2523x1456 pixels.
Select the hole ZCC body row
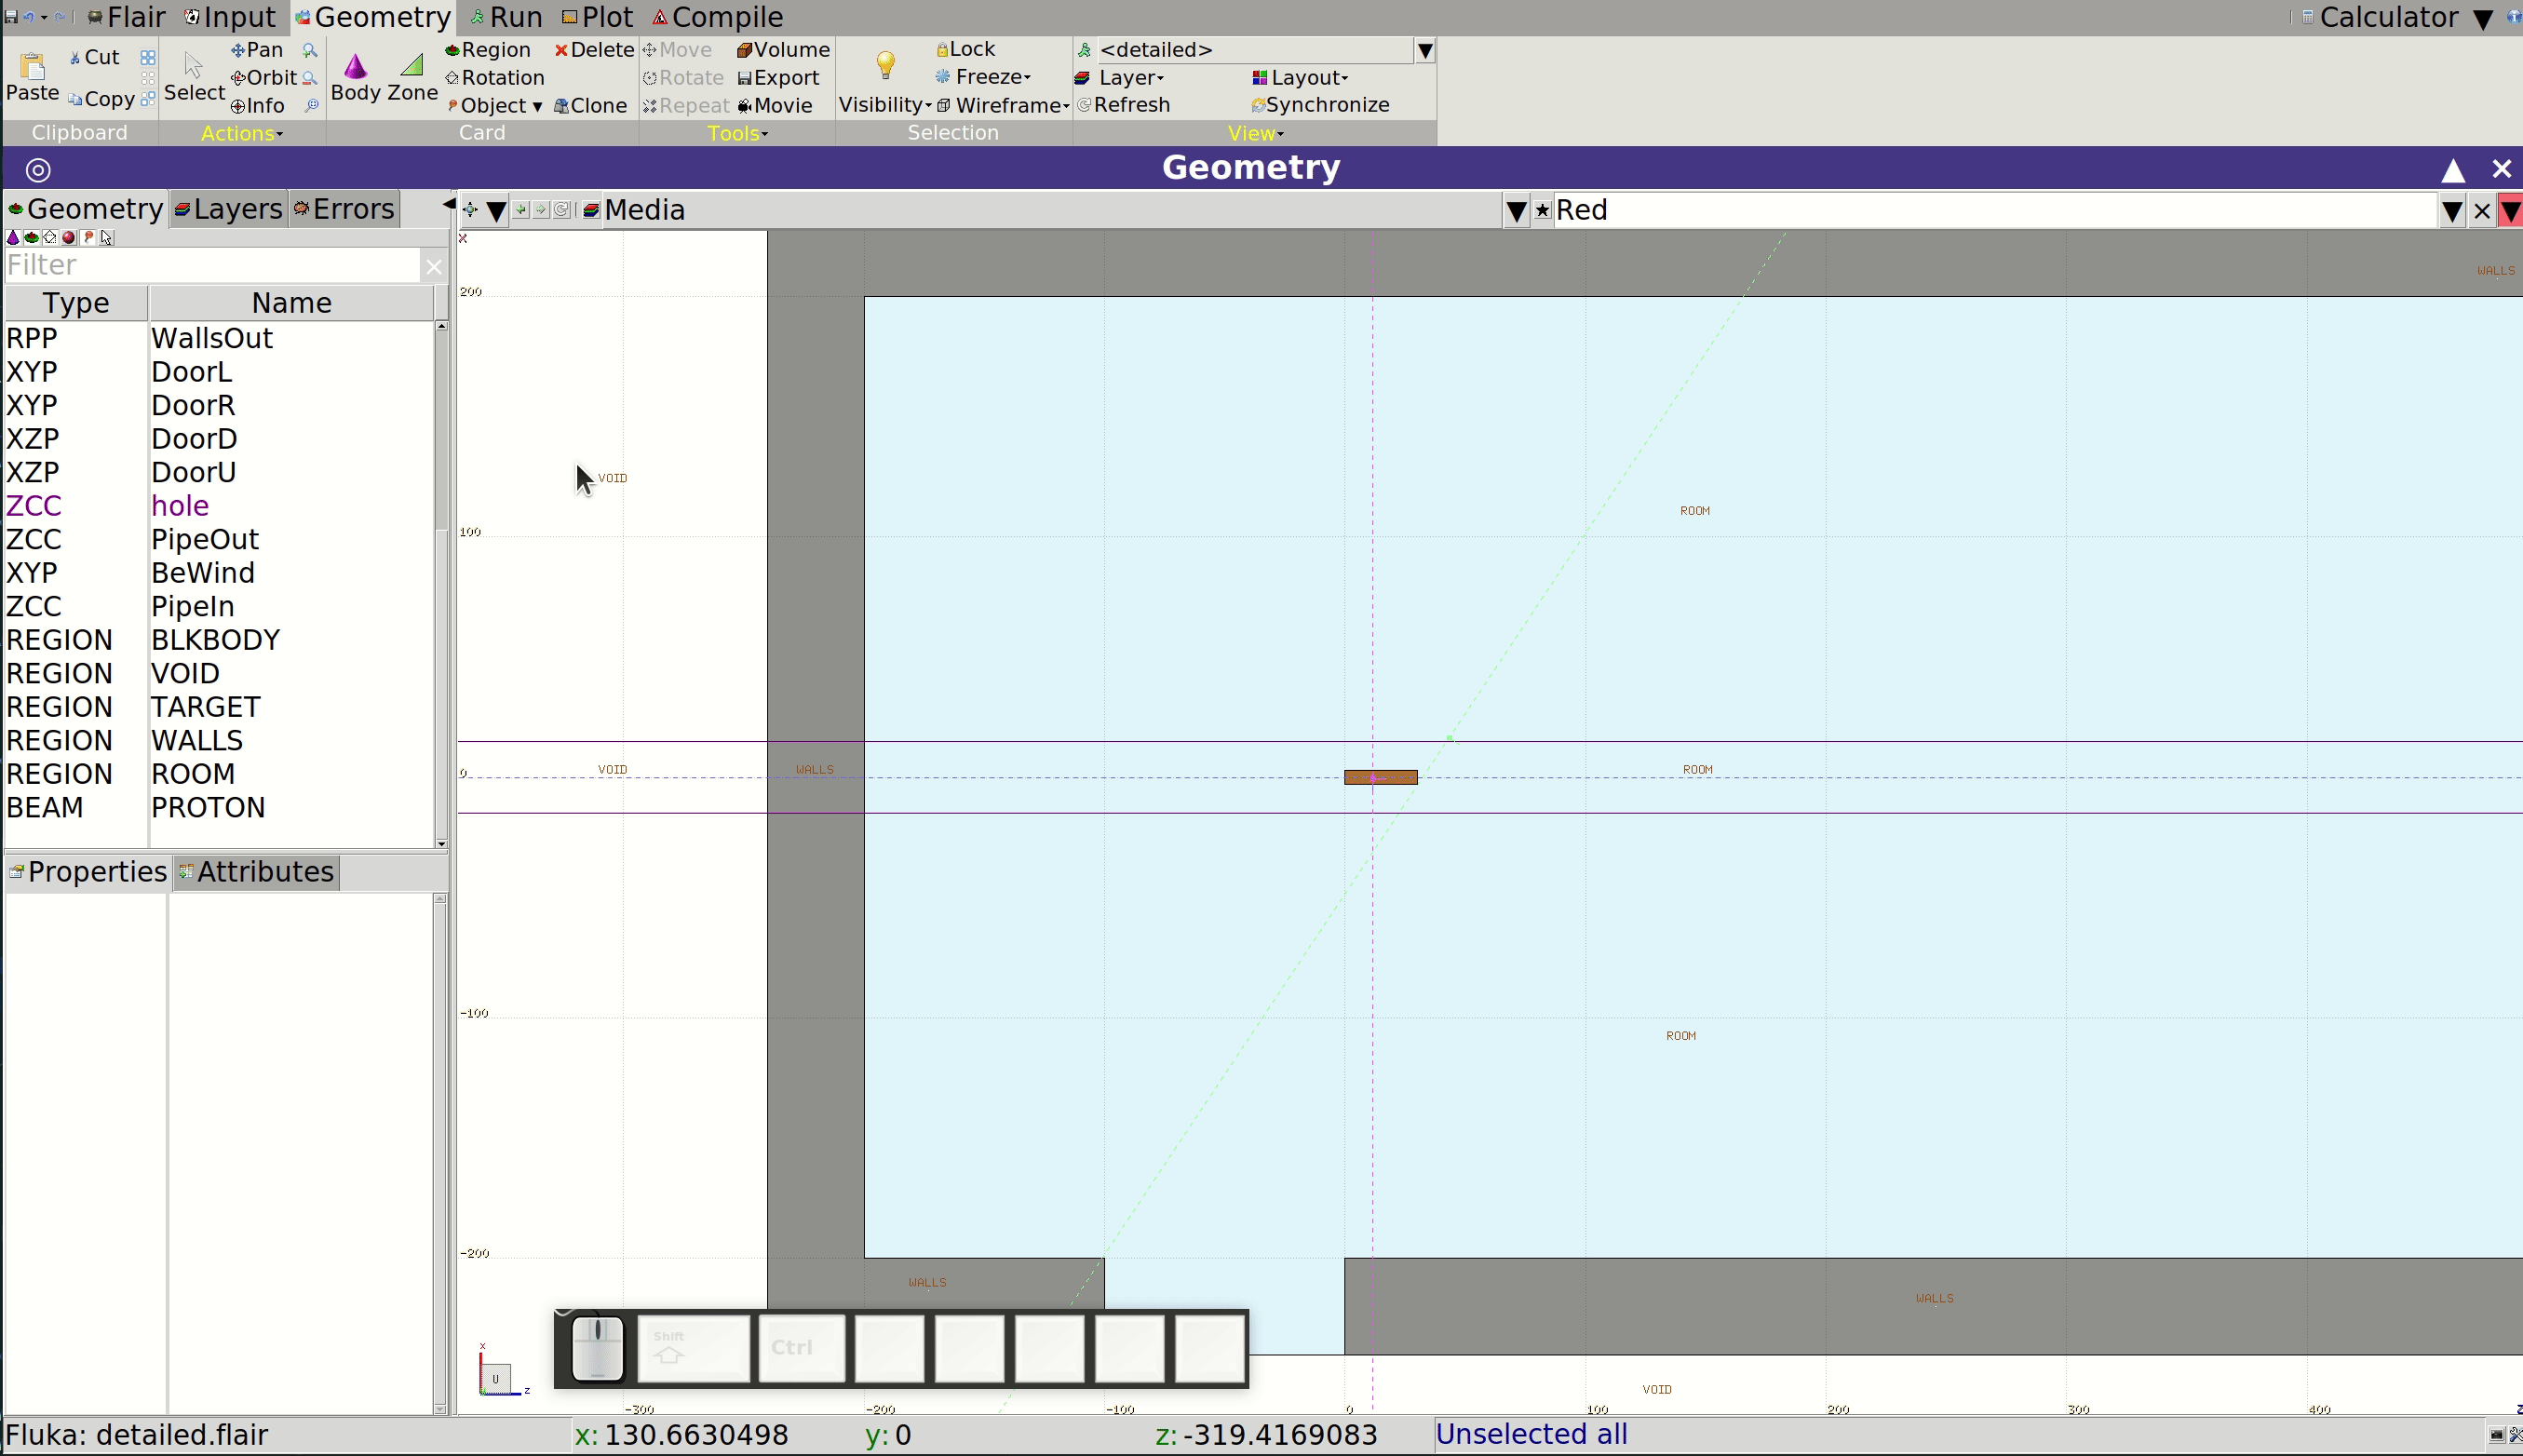click(219, 506)
